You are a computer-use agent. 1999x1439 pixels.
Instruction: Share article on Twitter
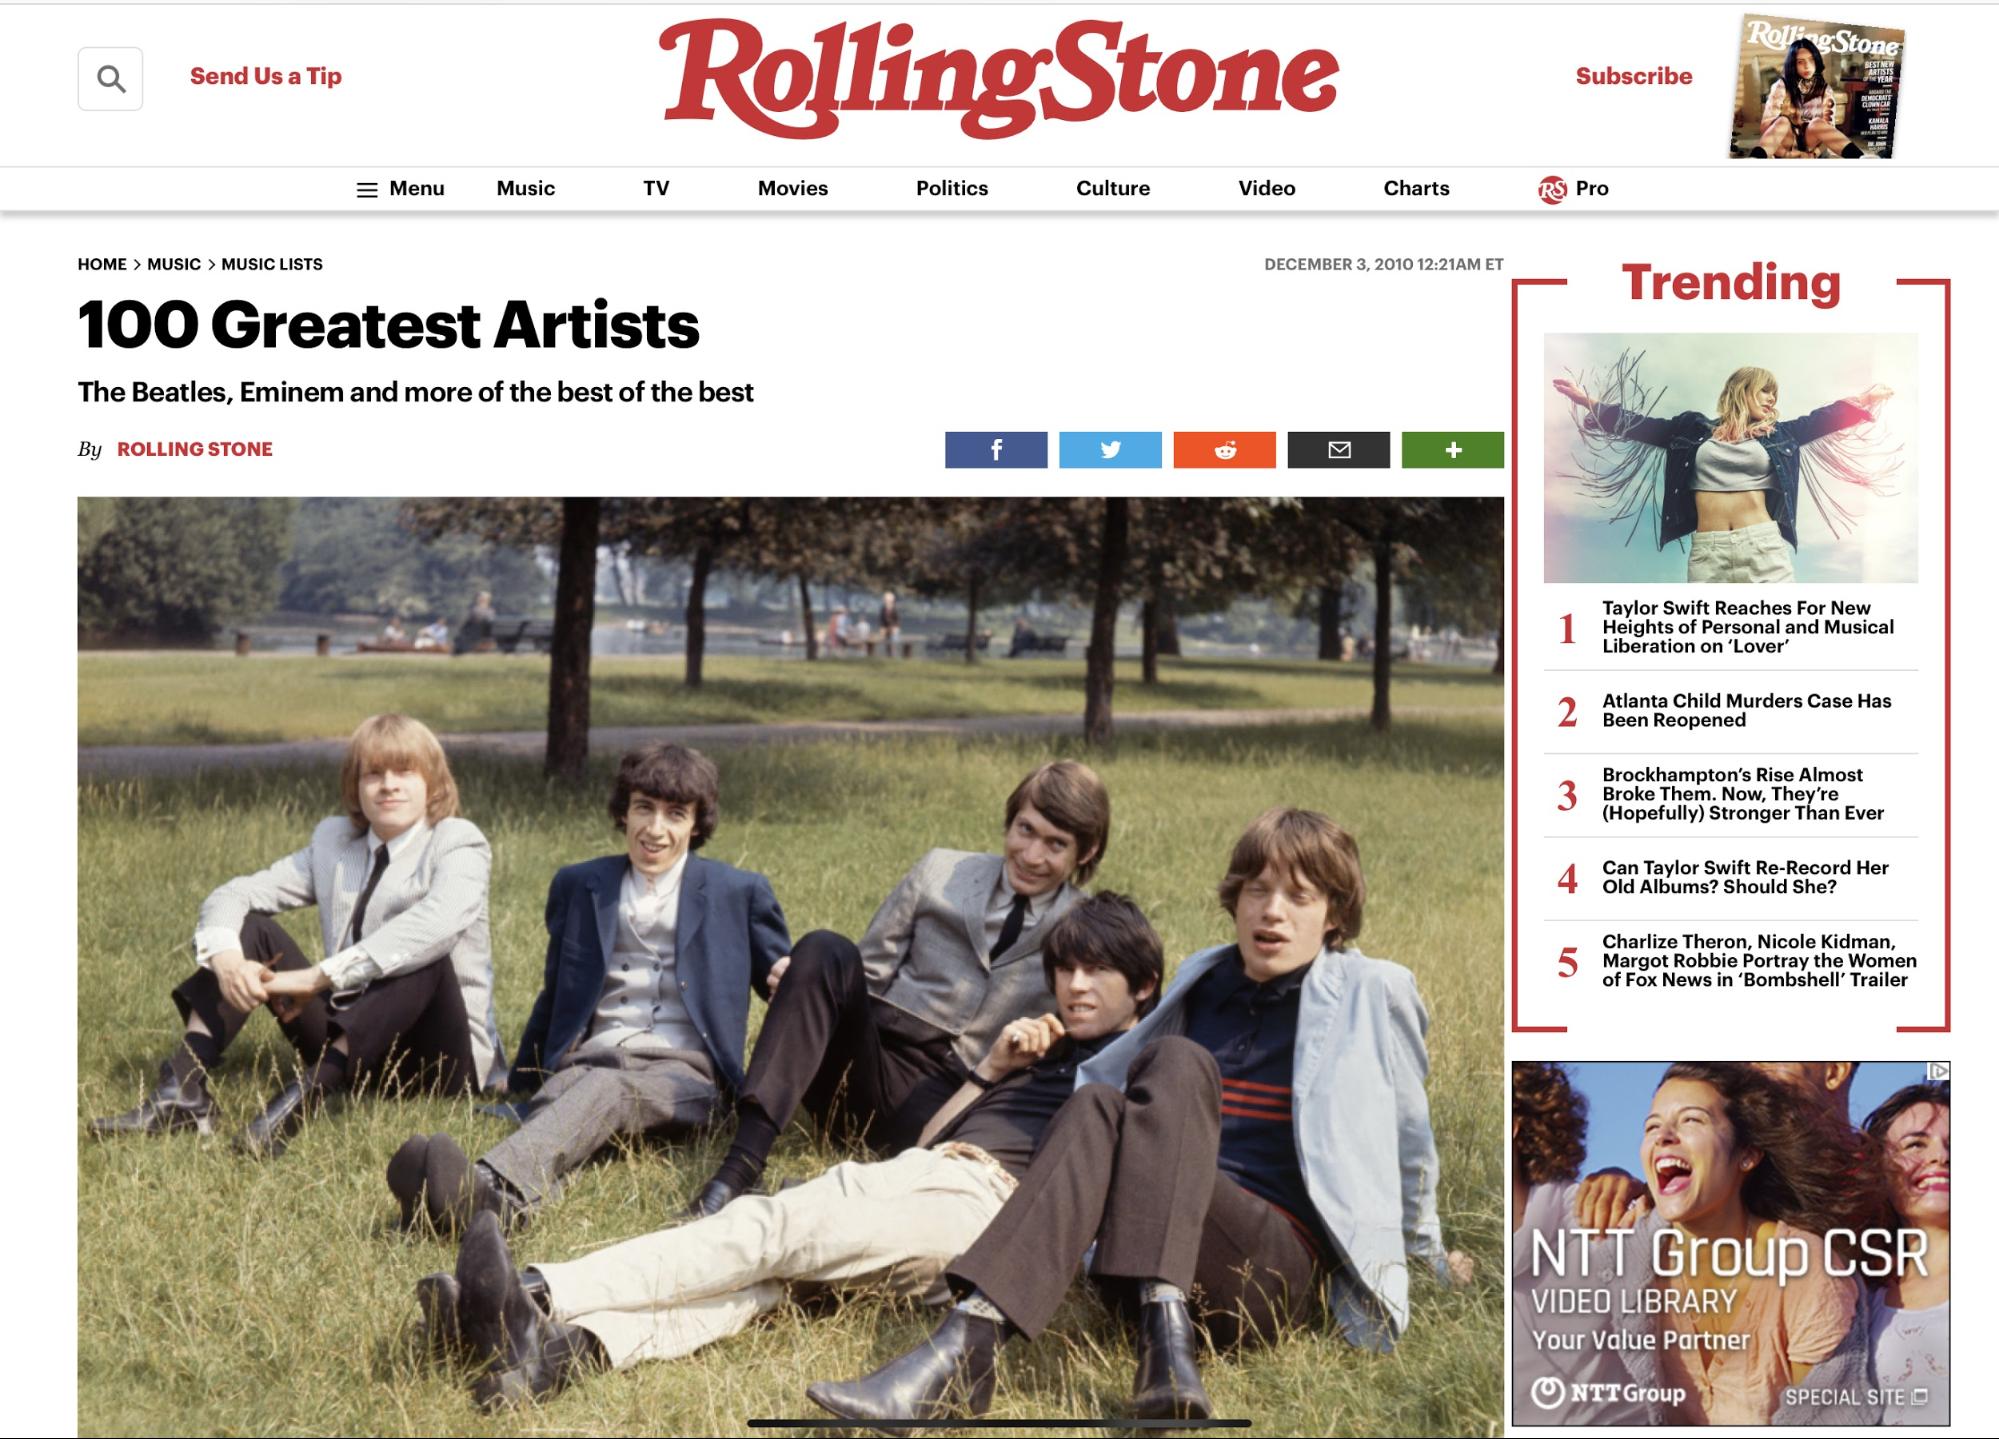click(1110, 450)
